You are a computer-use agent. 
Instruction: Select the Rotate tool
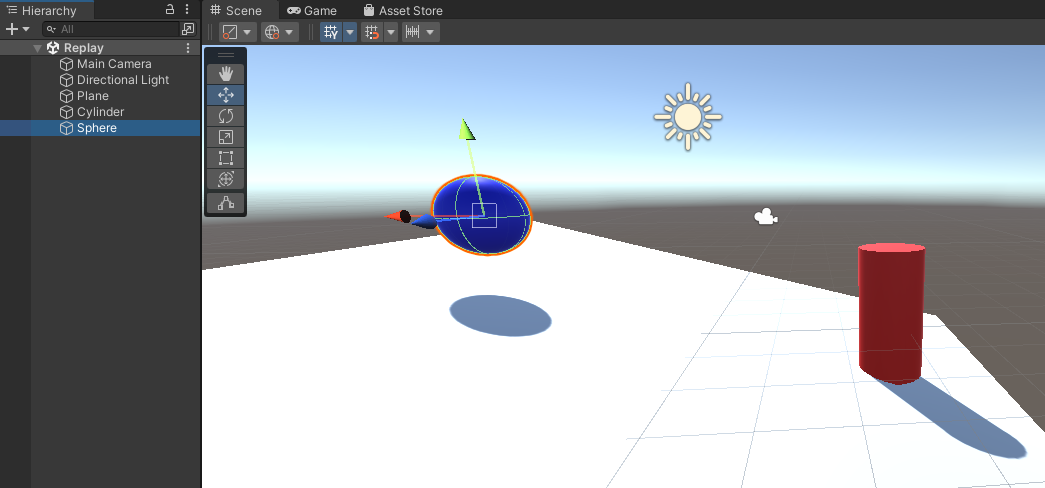click(225, 116)
